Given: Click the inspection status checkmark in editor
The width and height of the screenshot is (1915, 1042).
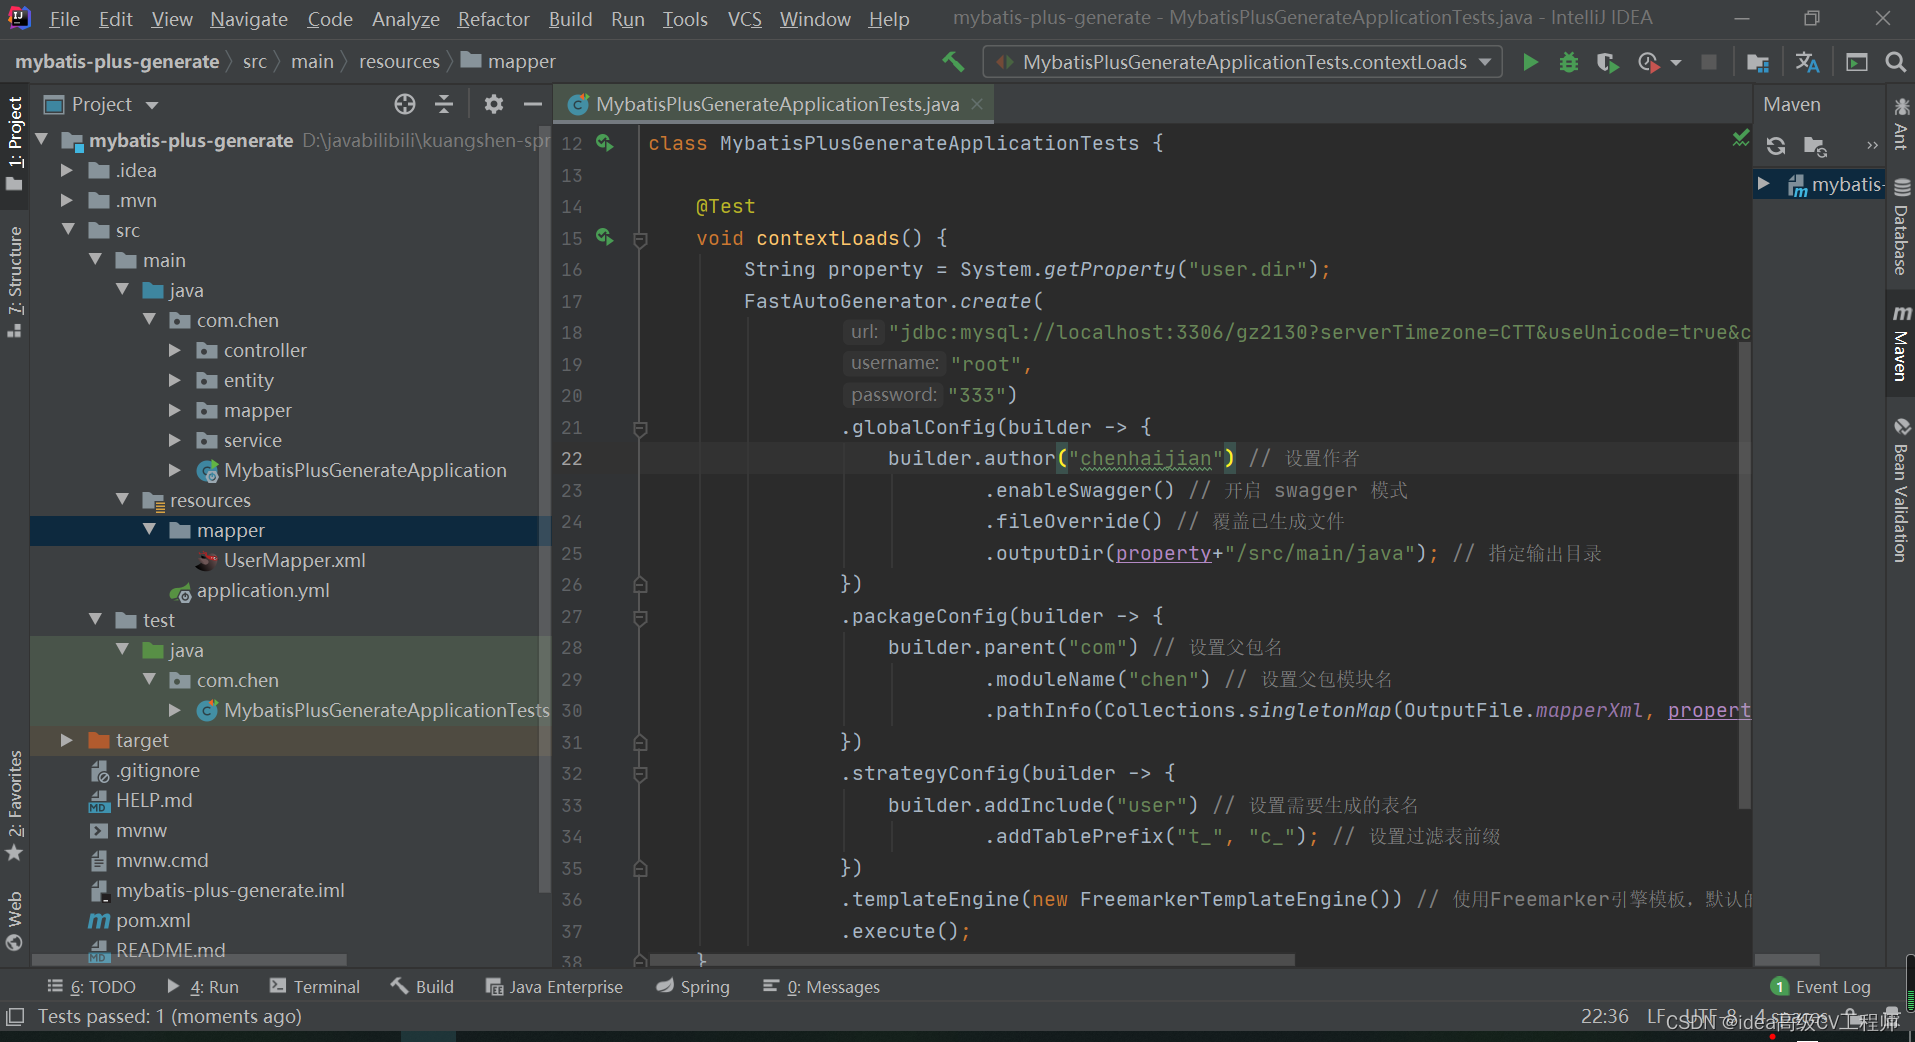Looking at the screenshot, I should [x=1741, y=138].
